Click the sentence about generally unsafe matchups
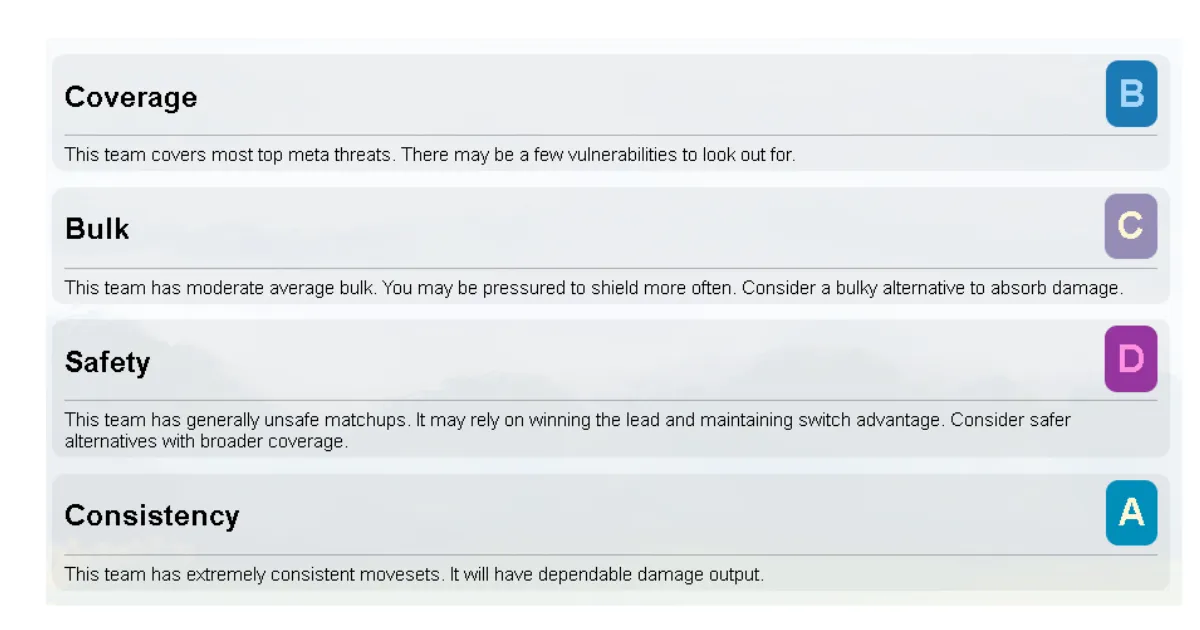Image resolution: width=1200 pixels, height=630 pixels. click(236, 420)
